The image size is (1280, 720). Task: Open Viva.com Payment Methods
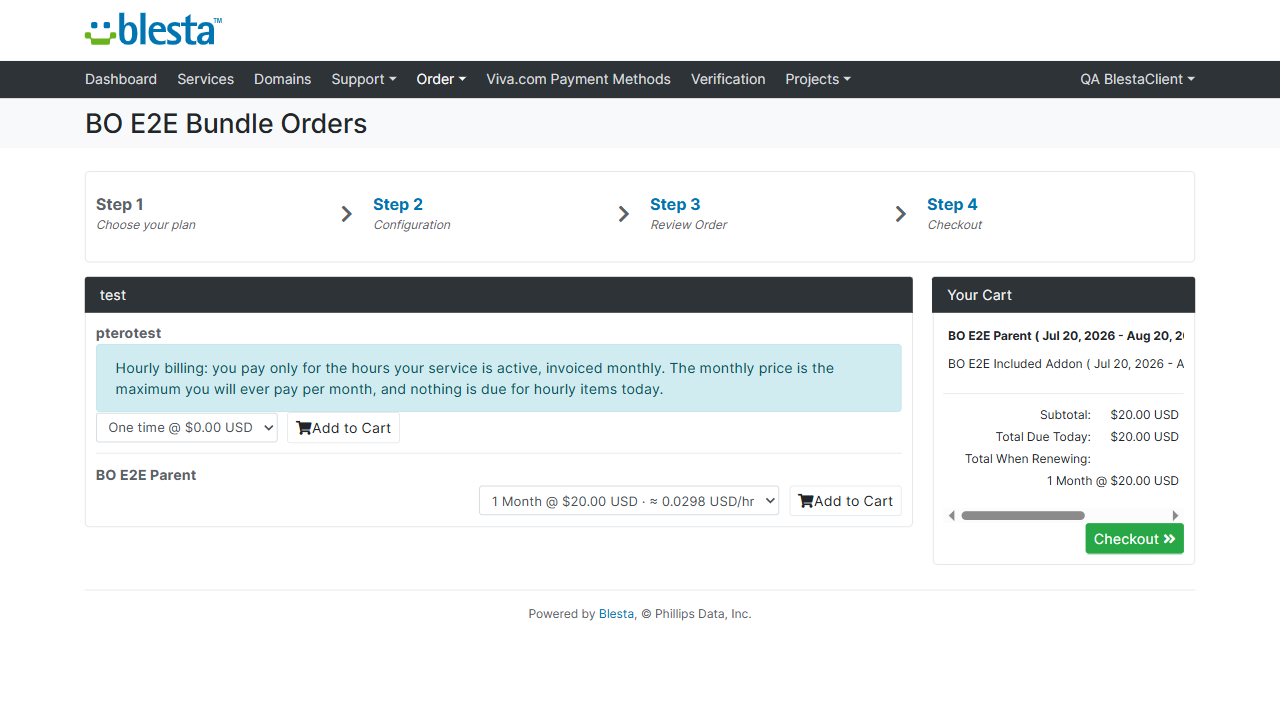(579, 79)
